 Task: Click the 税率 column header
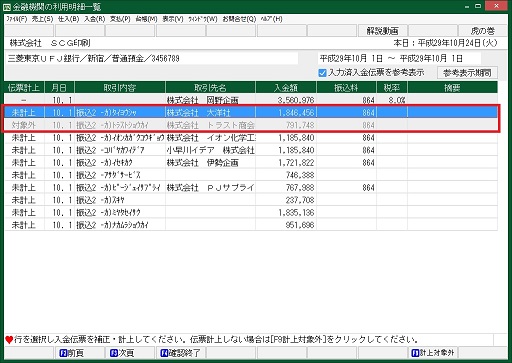point(392,88)
